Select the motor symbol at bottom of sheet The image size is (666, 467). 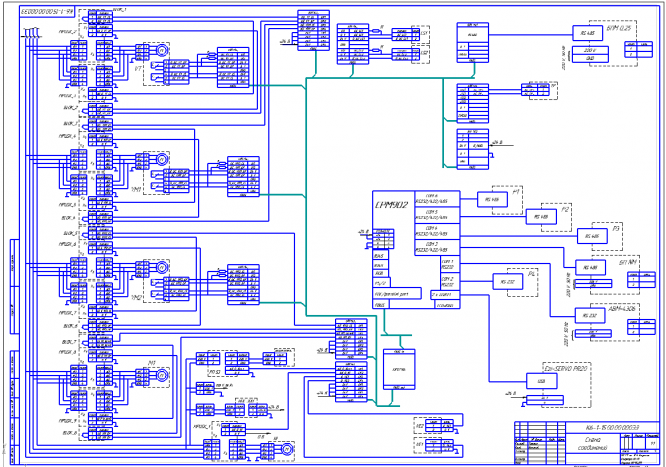click(287, 450)
